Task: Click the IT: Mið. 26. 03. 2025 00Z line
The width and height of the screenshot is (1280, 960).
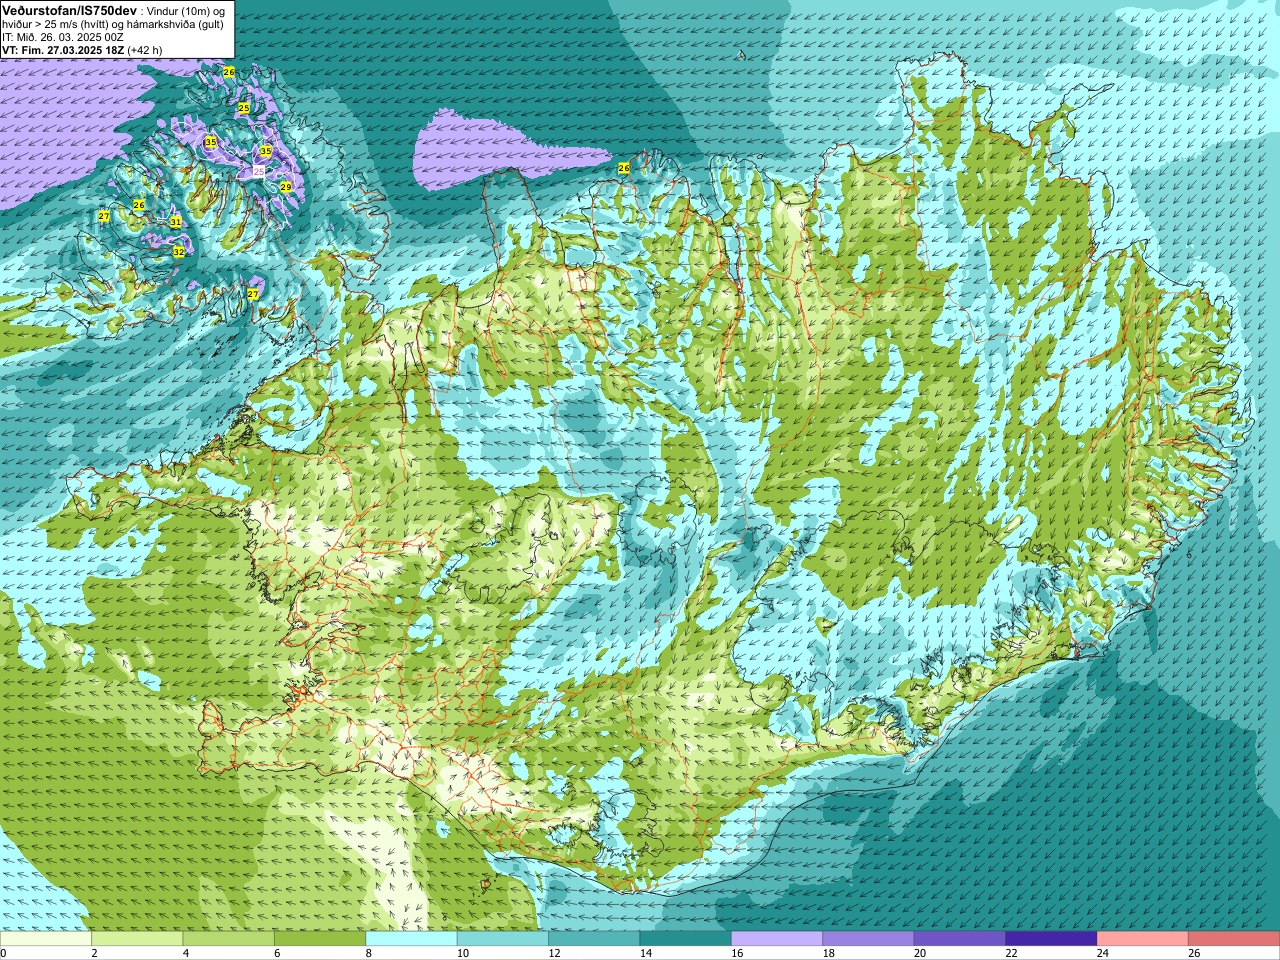Action: coord(63,37)
